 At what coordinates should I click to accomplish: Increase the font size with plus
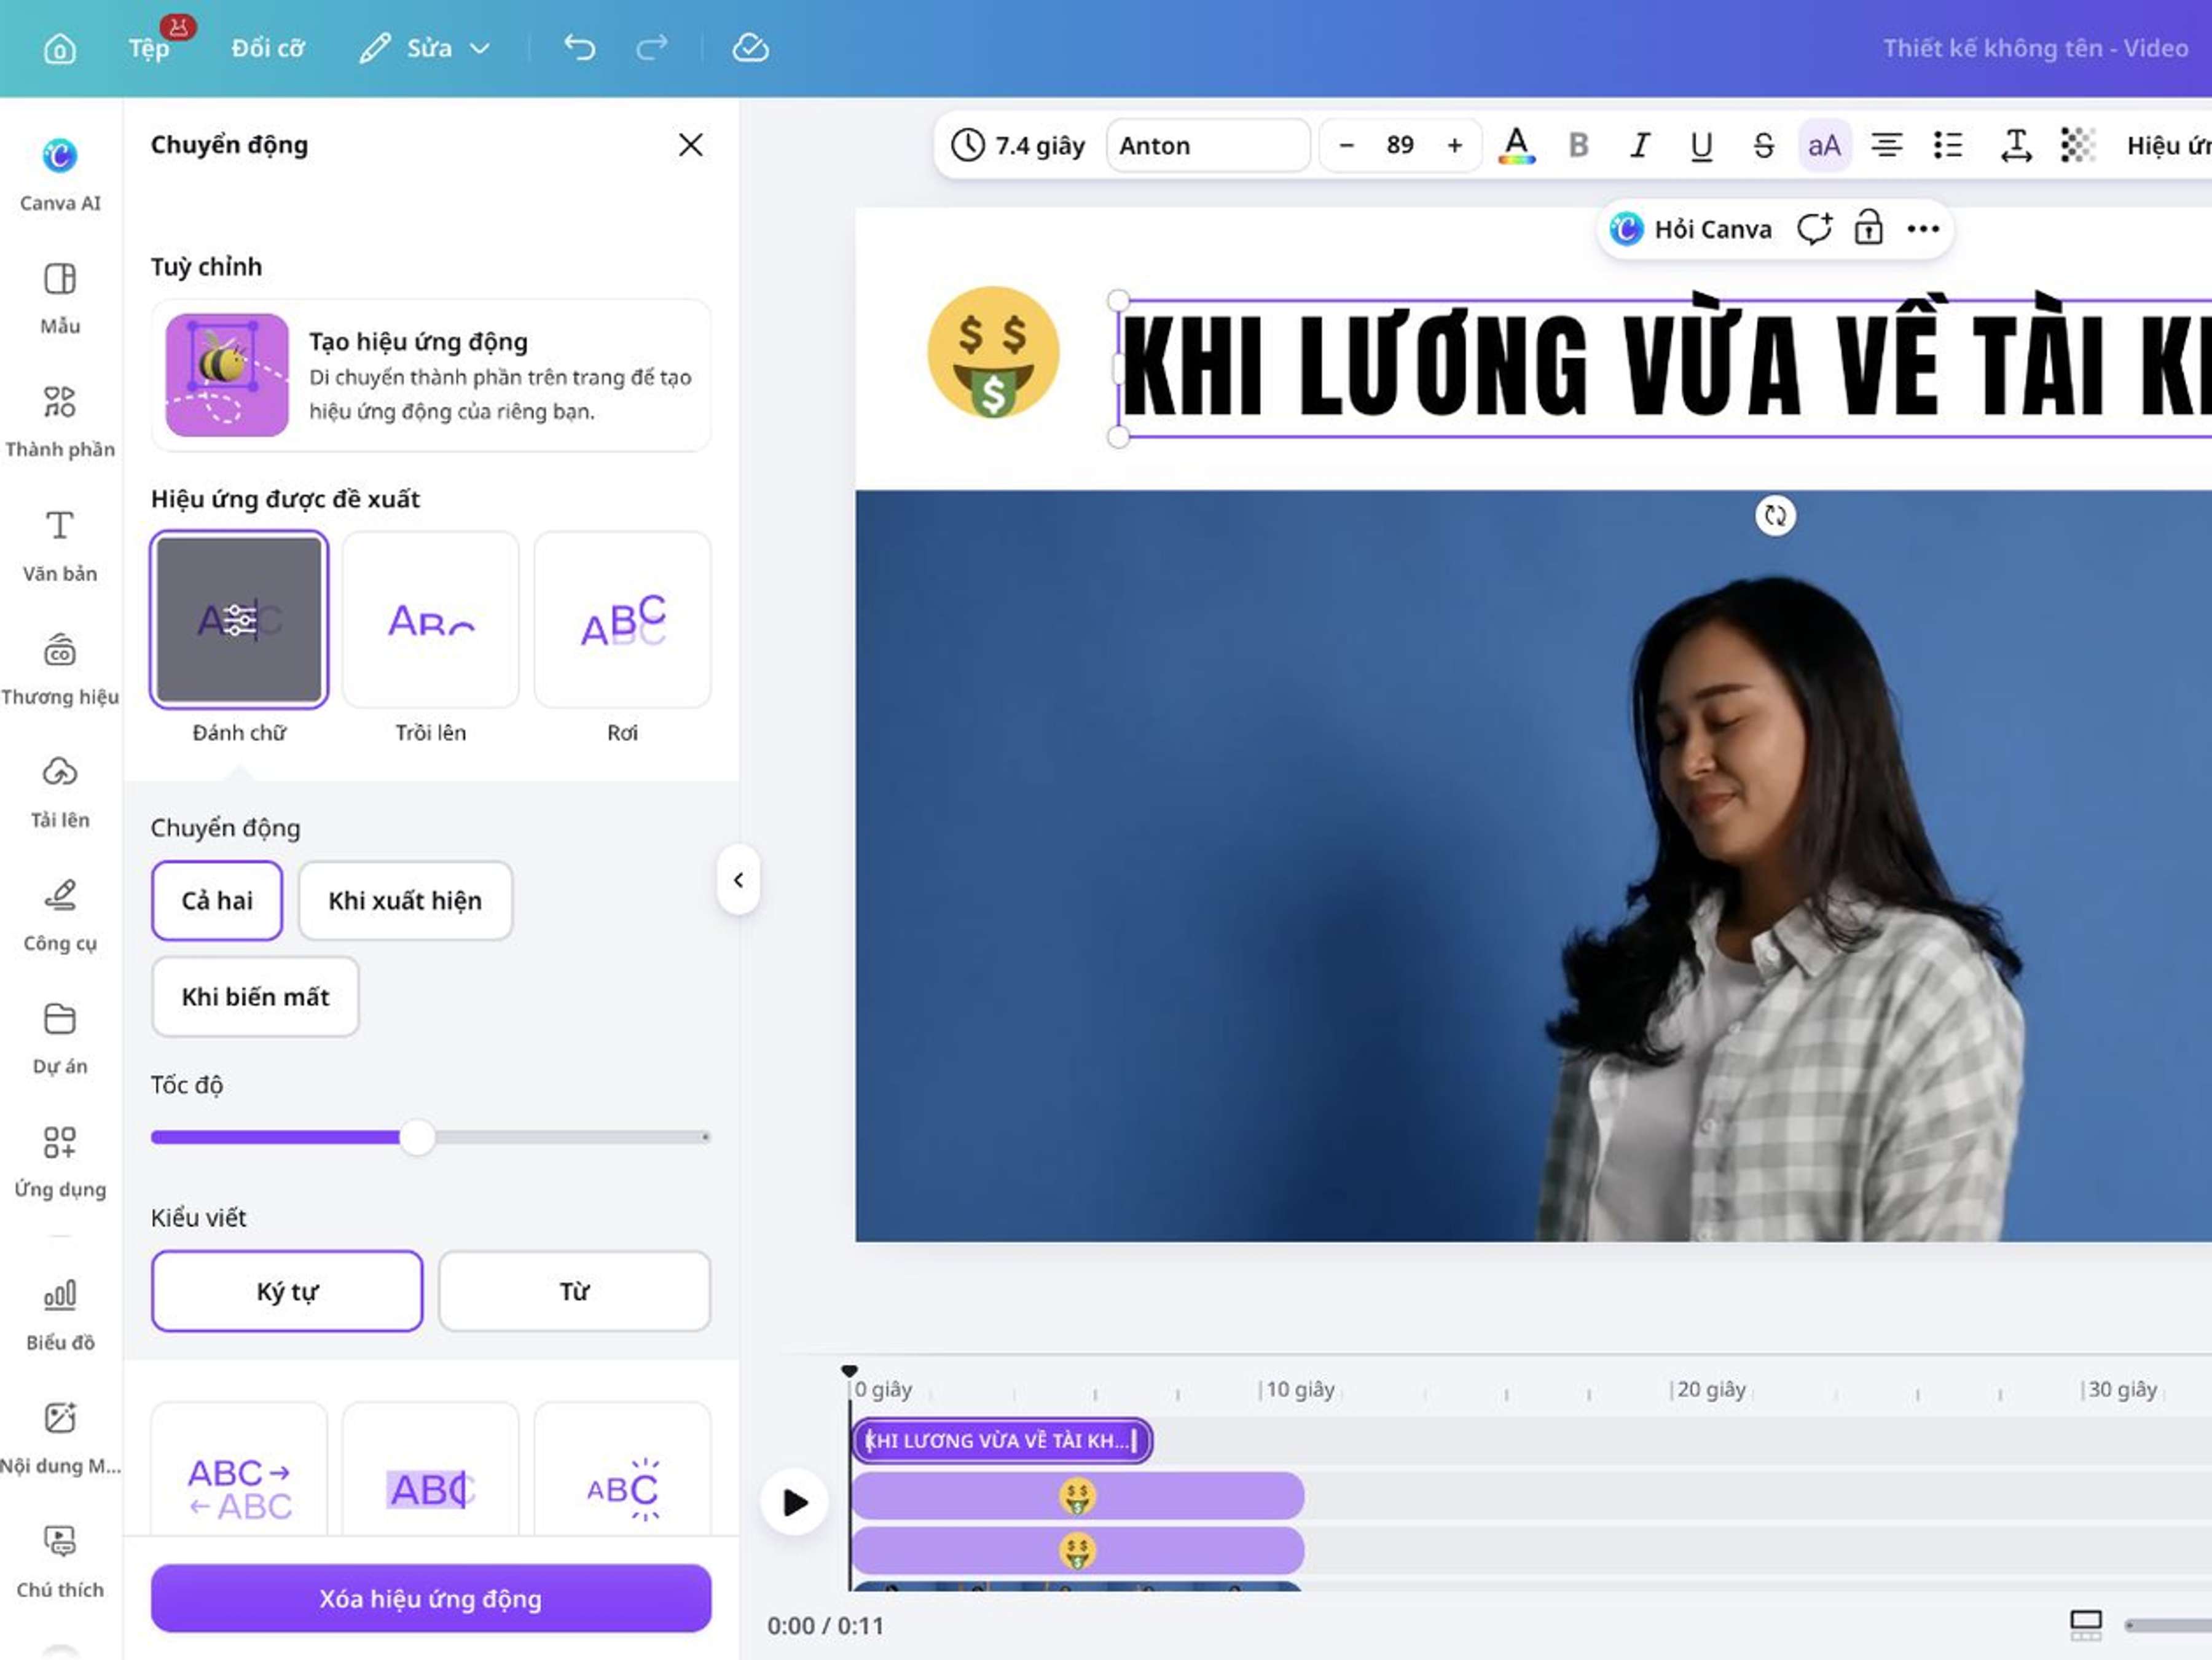[1454, 145]
